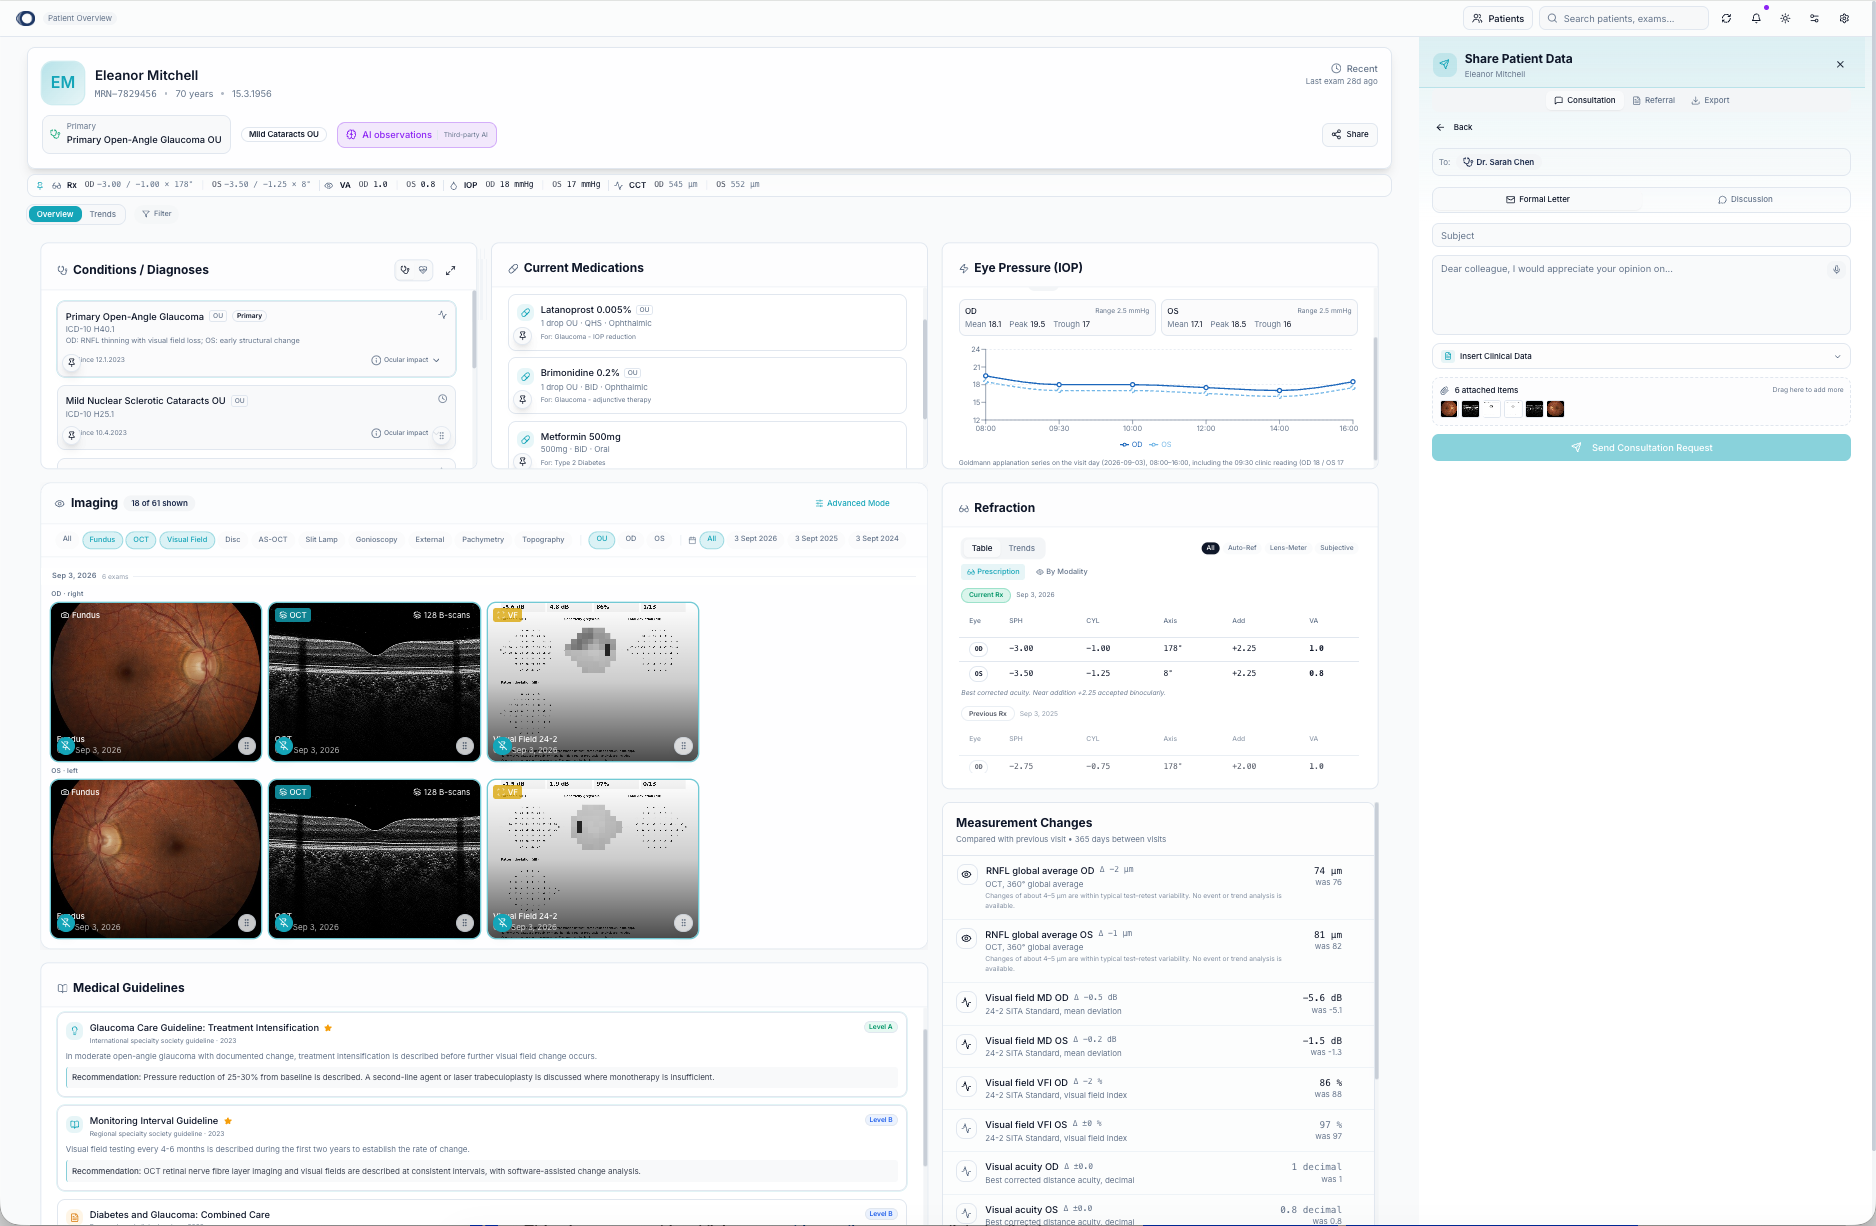Screen dimensions: 1876x1226
Task: Click unpin icon on the OD Fundus image
Action: coord(66,746)
